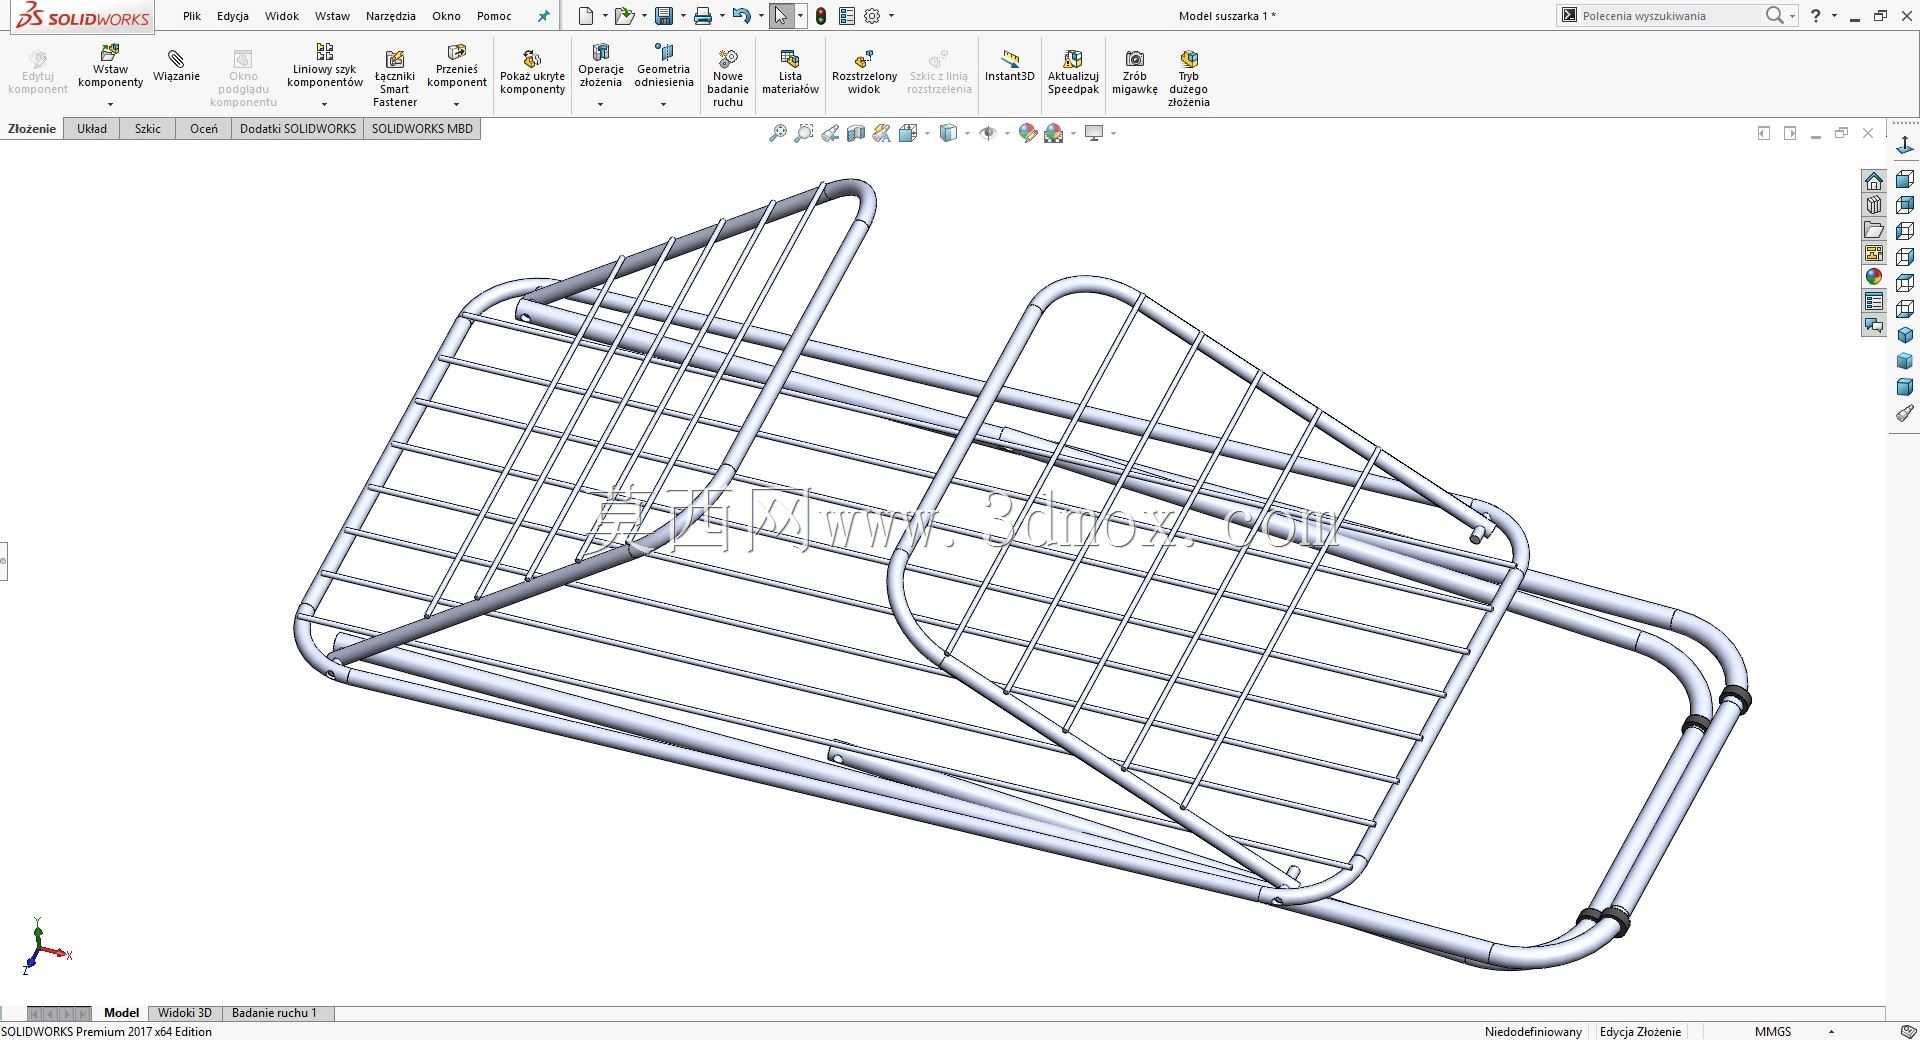The image size is (1920, 1040).
Task: Click Normal To view icon
Action: [1905, 146]
